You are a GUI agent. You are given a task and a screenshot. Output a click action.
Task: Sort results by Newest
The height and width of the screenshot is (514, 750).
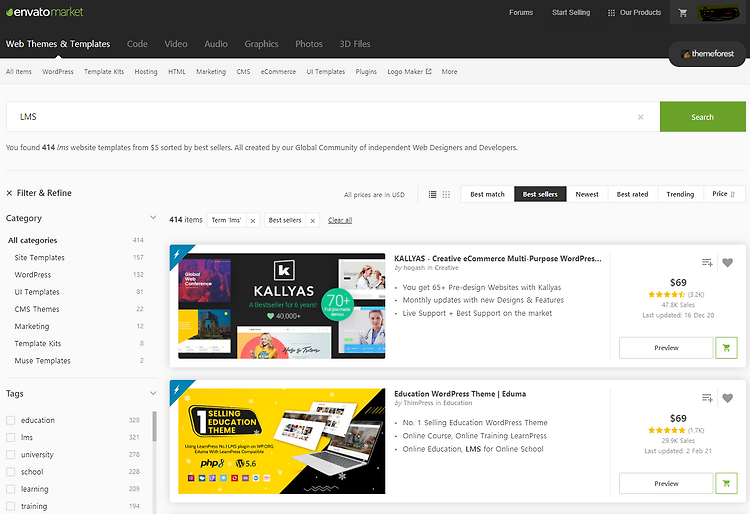tap(587, 194)
